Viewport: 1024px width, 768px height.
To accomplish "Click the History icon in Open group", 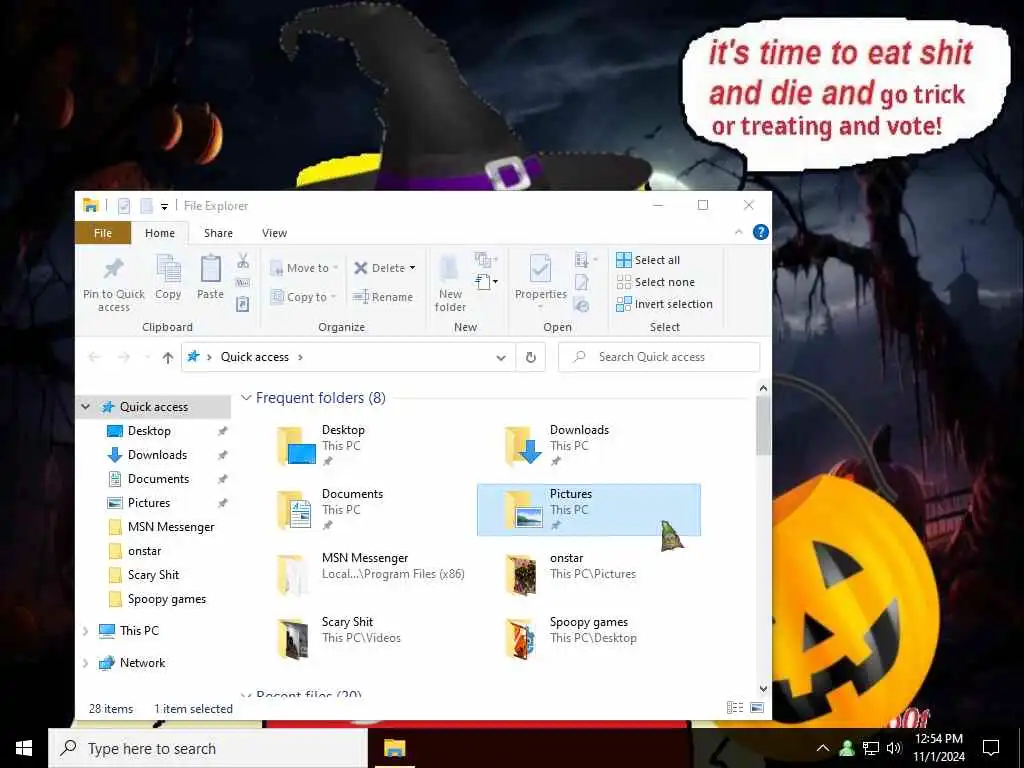I will 581,304.
